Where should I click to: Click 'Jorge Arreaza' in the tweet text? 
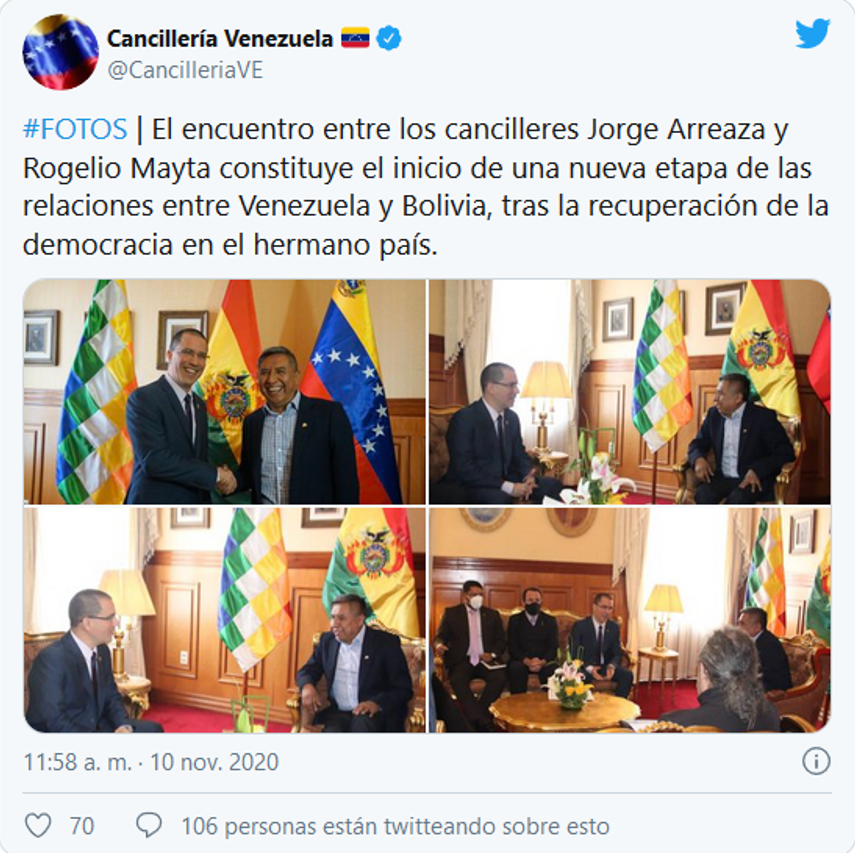tap(676, 130)
